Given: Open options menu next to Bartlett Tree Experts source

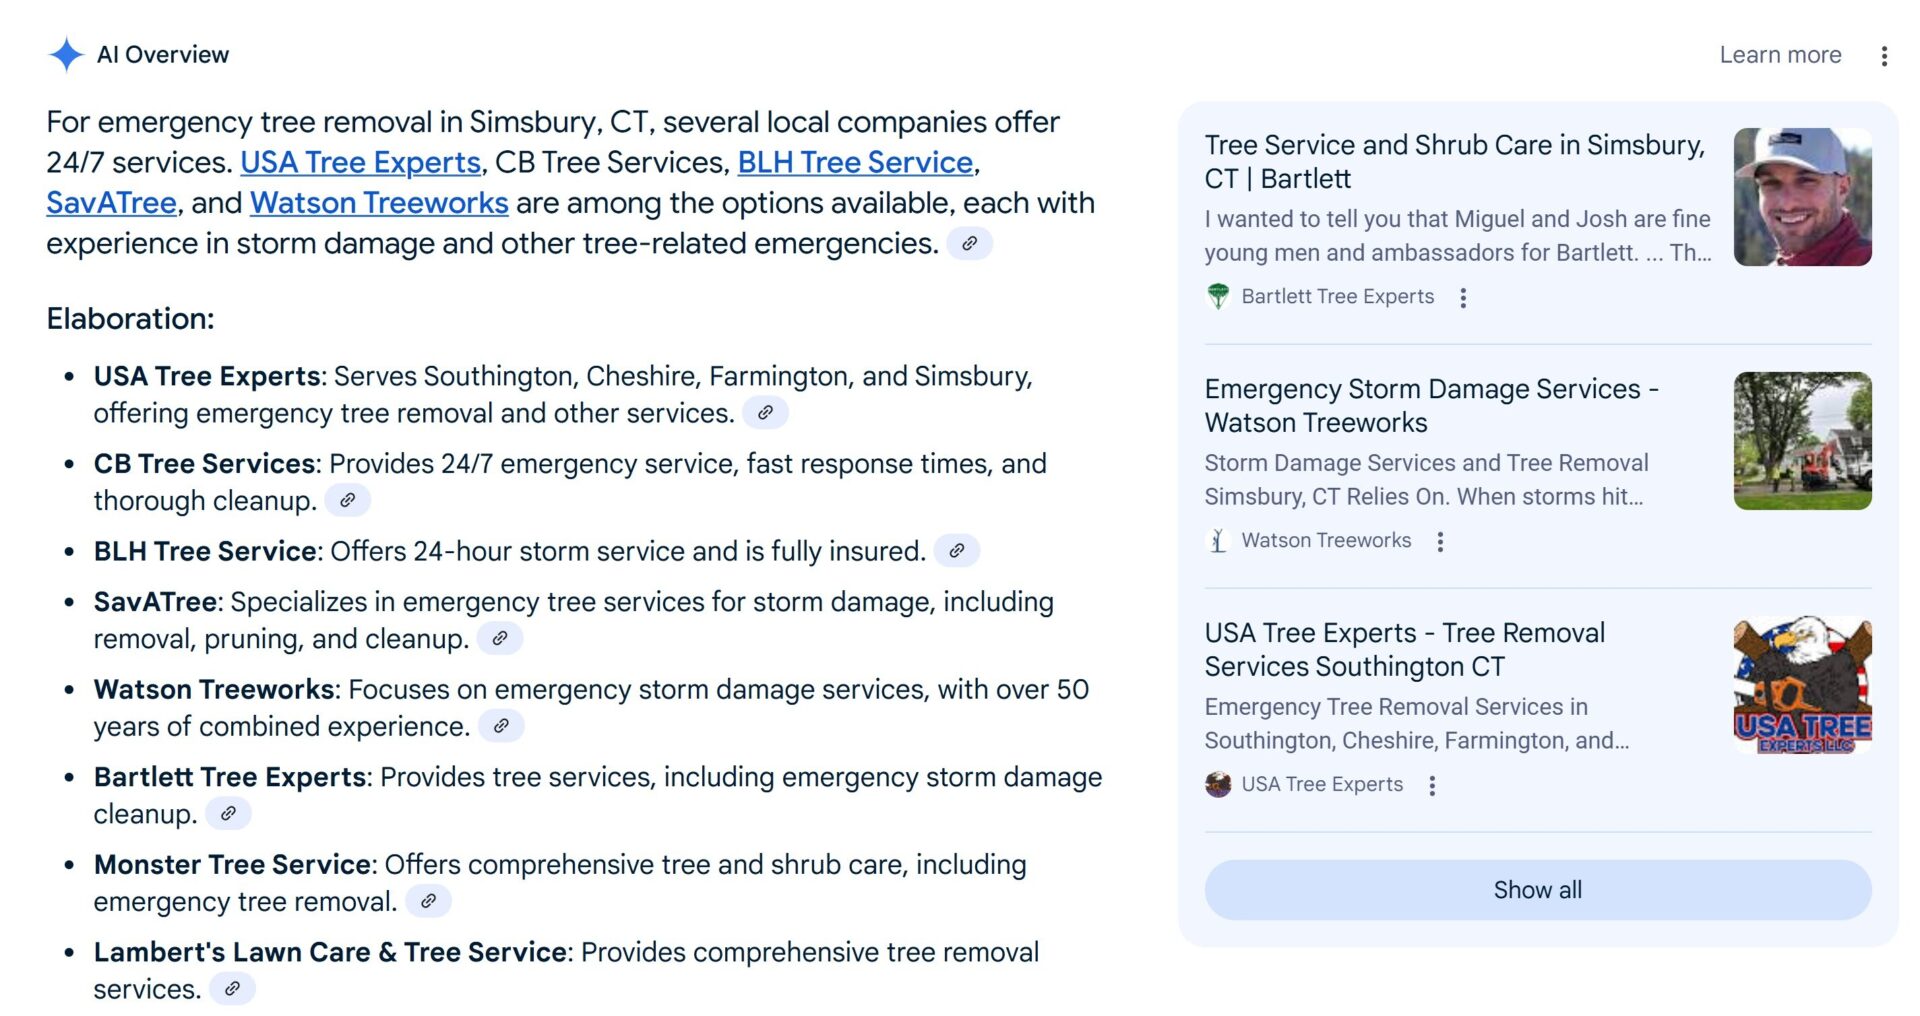Looking at the screenshot, I should tap(1463, 298).
